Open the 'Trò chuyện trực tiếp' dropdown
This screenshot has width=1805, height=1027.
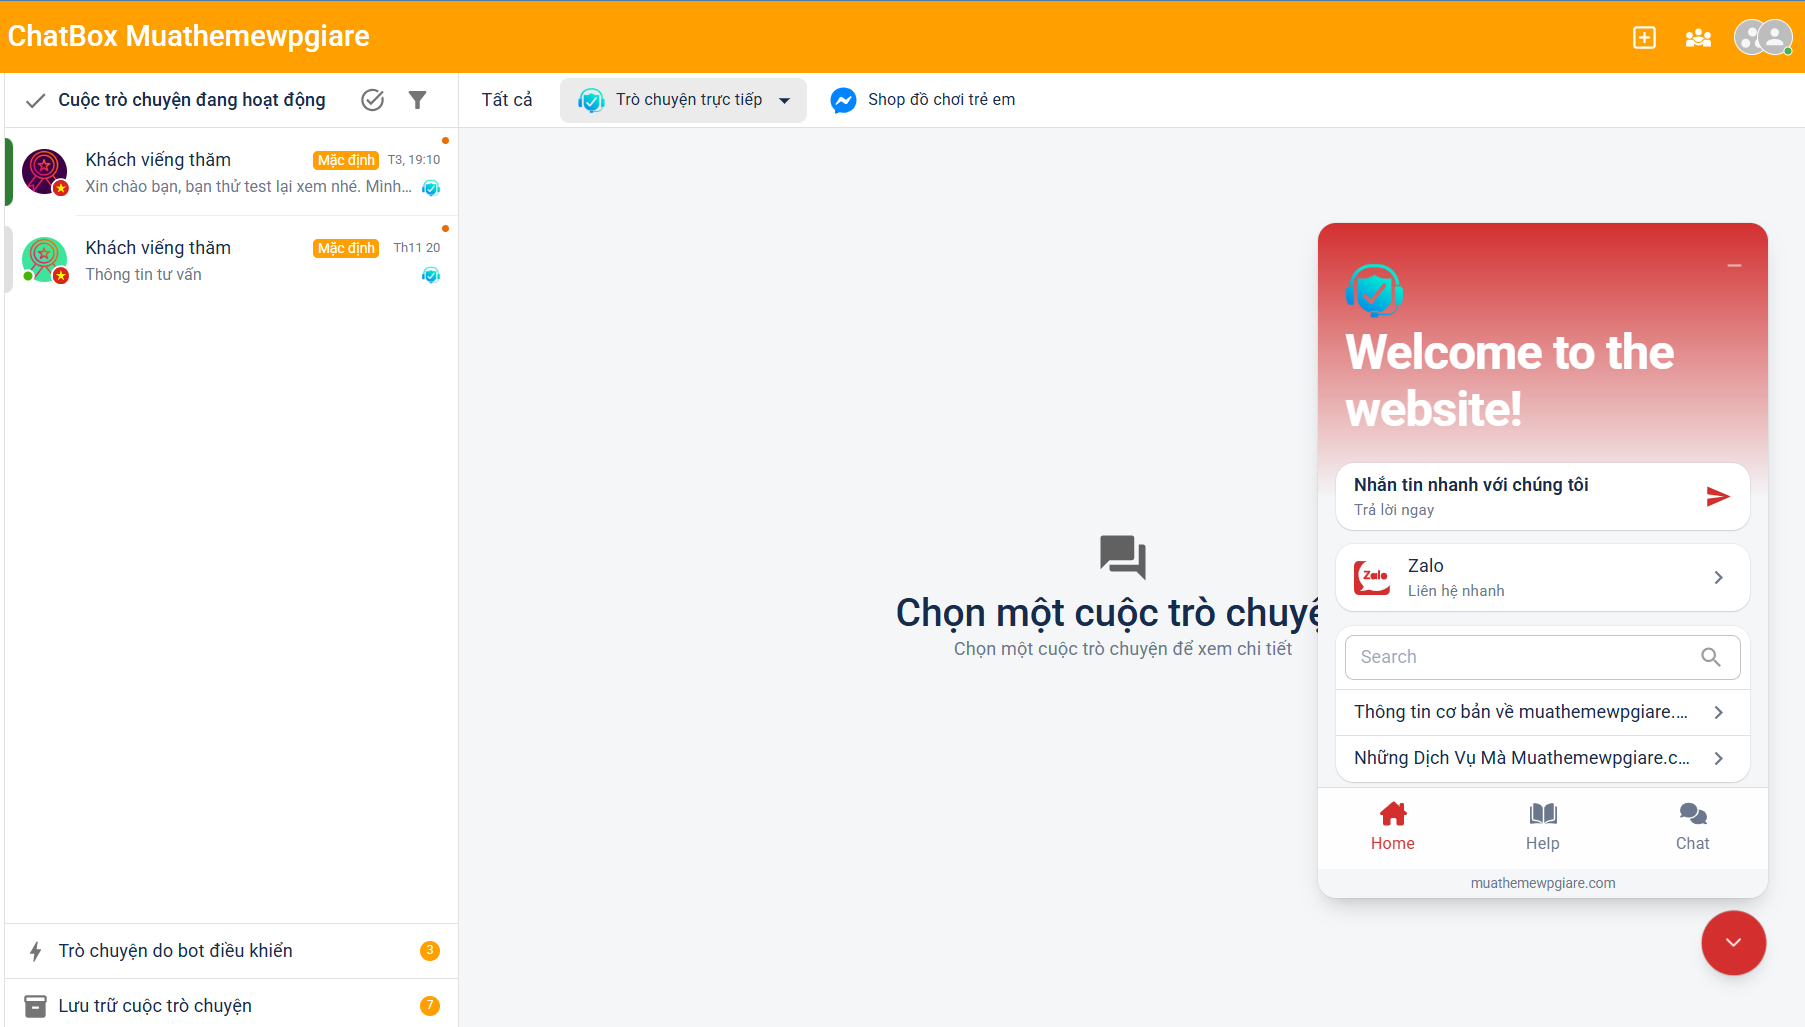(683, 100)
